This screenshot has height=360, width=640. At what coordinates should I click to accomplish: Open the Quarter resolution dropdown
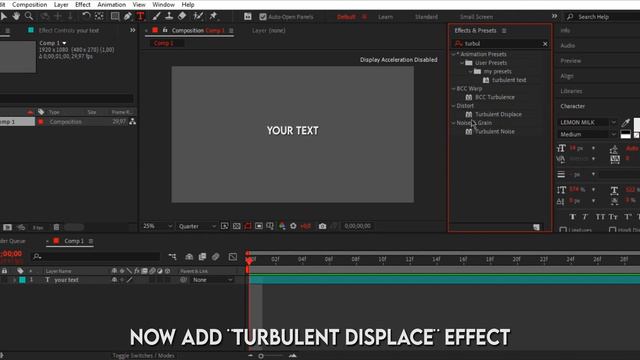[197, 226]
